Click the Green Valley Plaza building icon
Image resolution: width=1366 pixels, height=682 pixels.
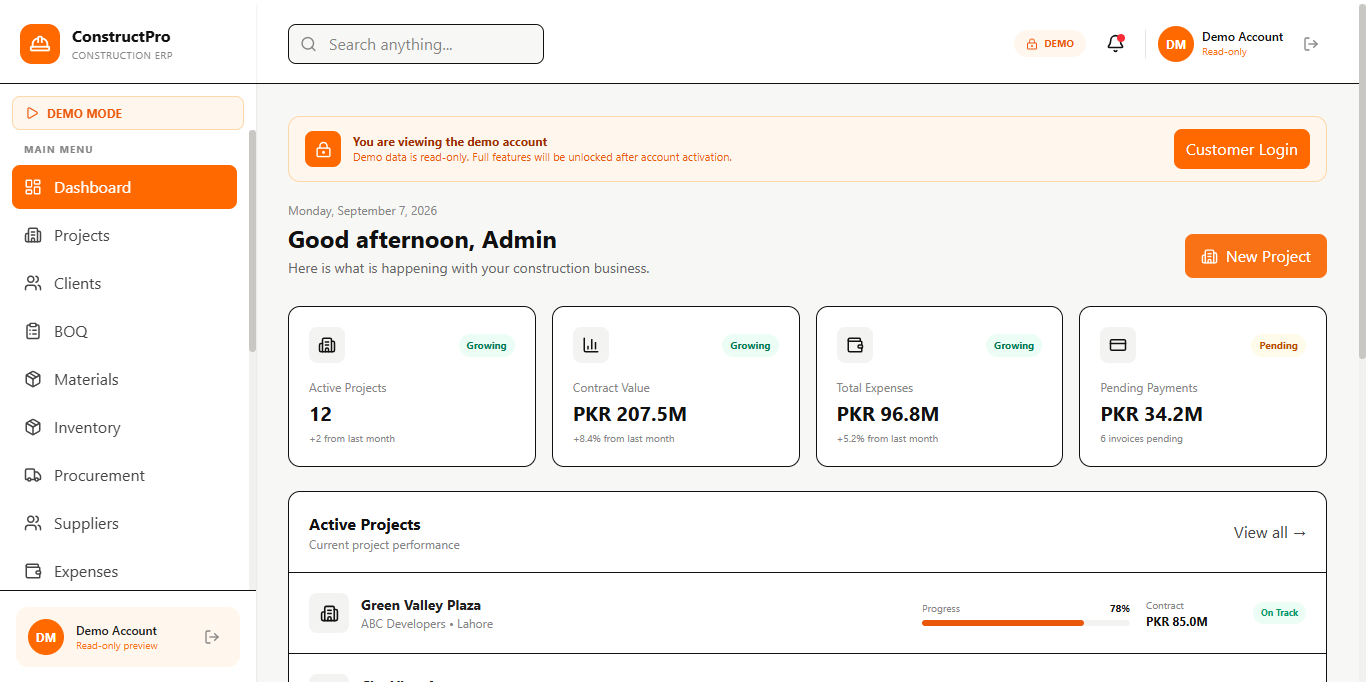click(329, 613)
